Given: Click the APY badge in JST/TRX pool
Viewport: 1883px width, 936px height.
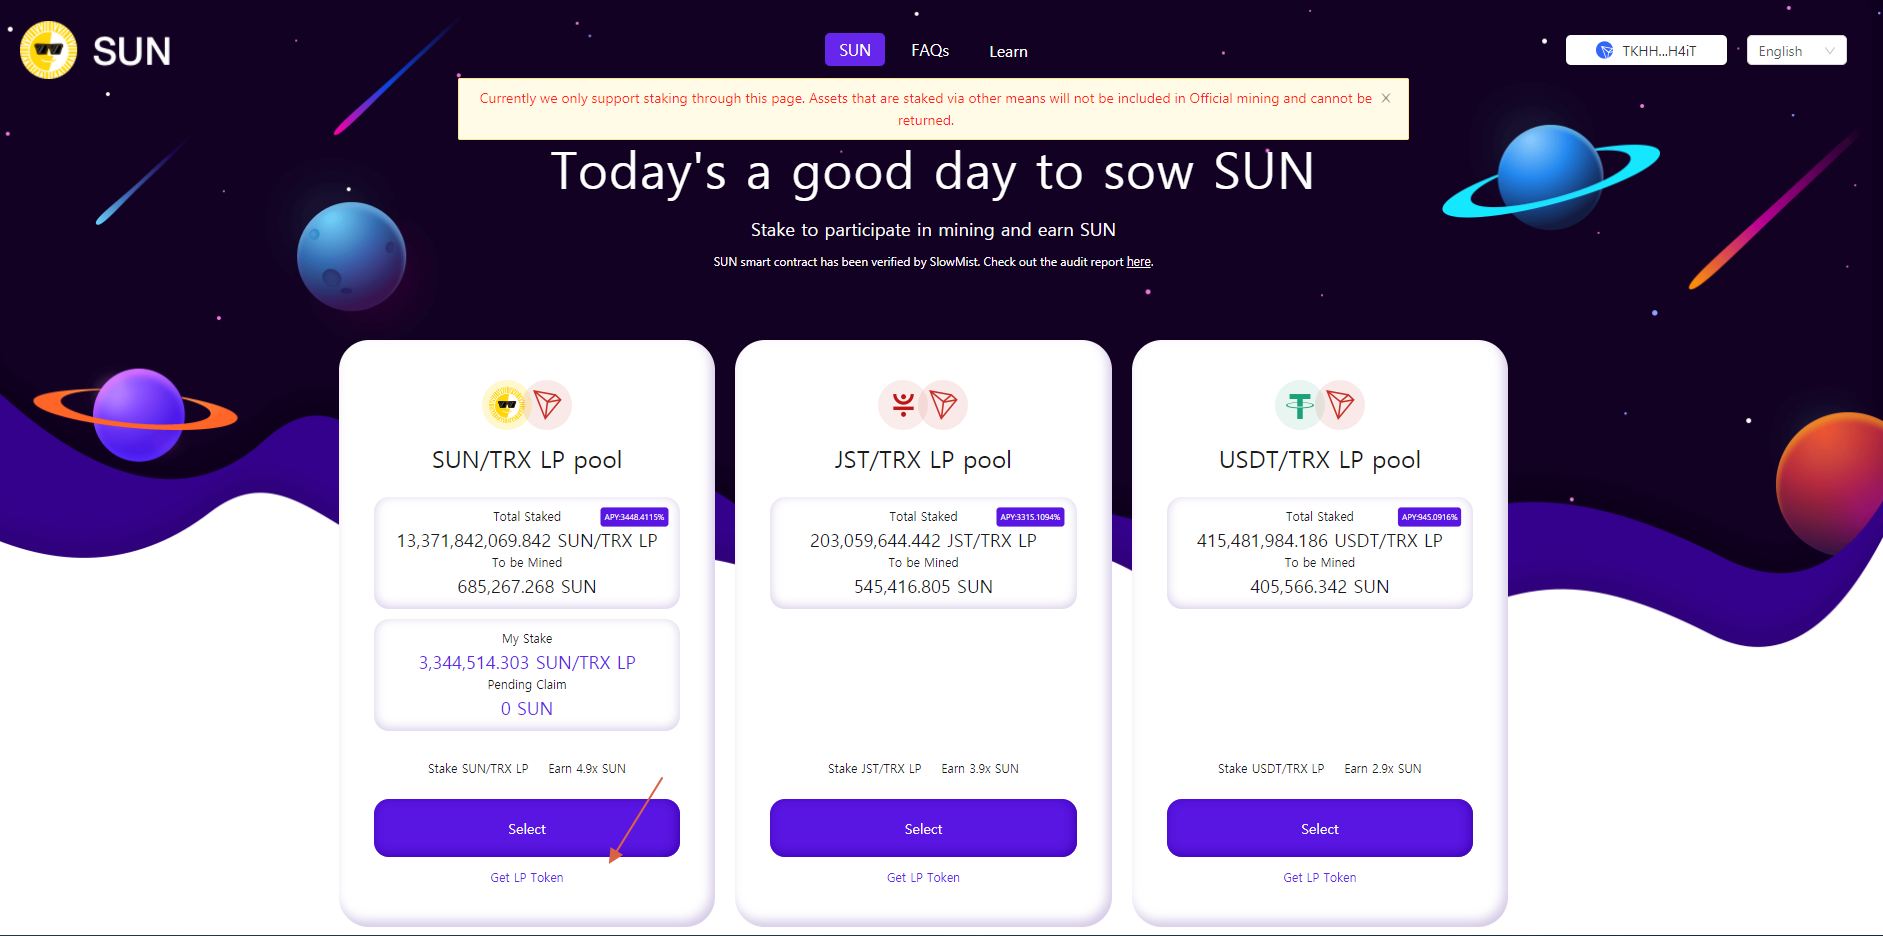Looking at the screenshot, I should click(x=1030, y=517).
